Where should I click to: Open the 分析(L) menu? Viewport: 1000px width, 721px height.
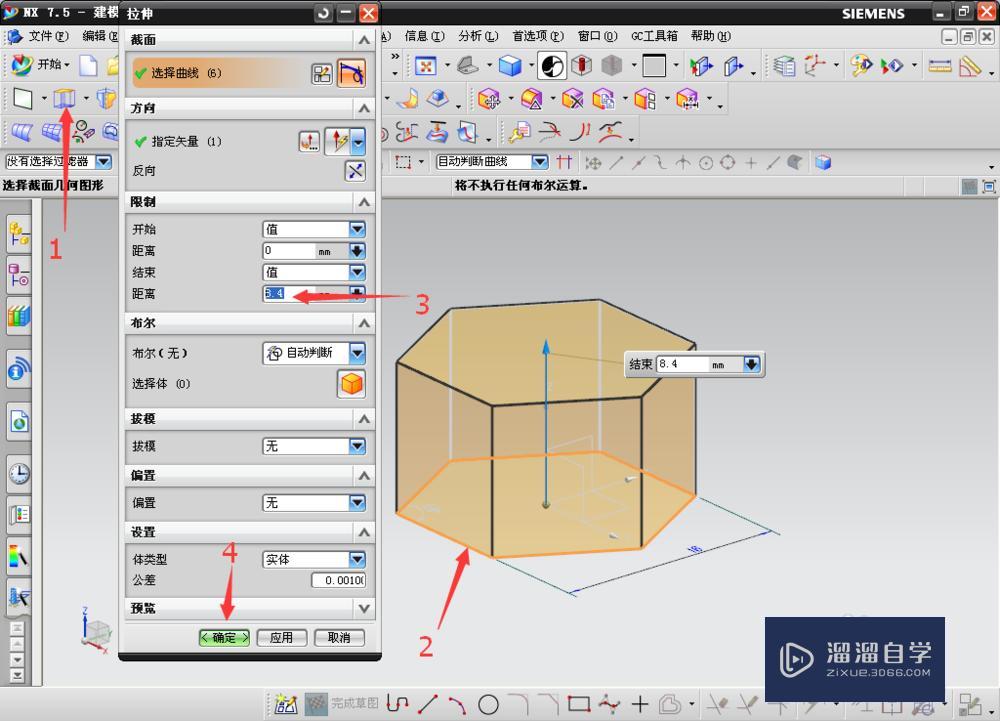[478, 36]
